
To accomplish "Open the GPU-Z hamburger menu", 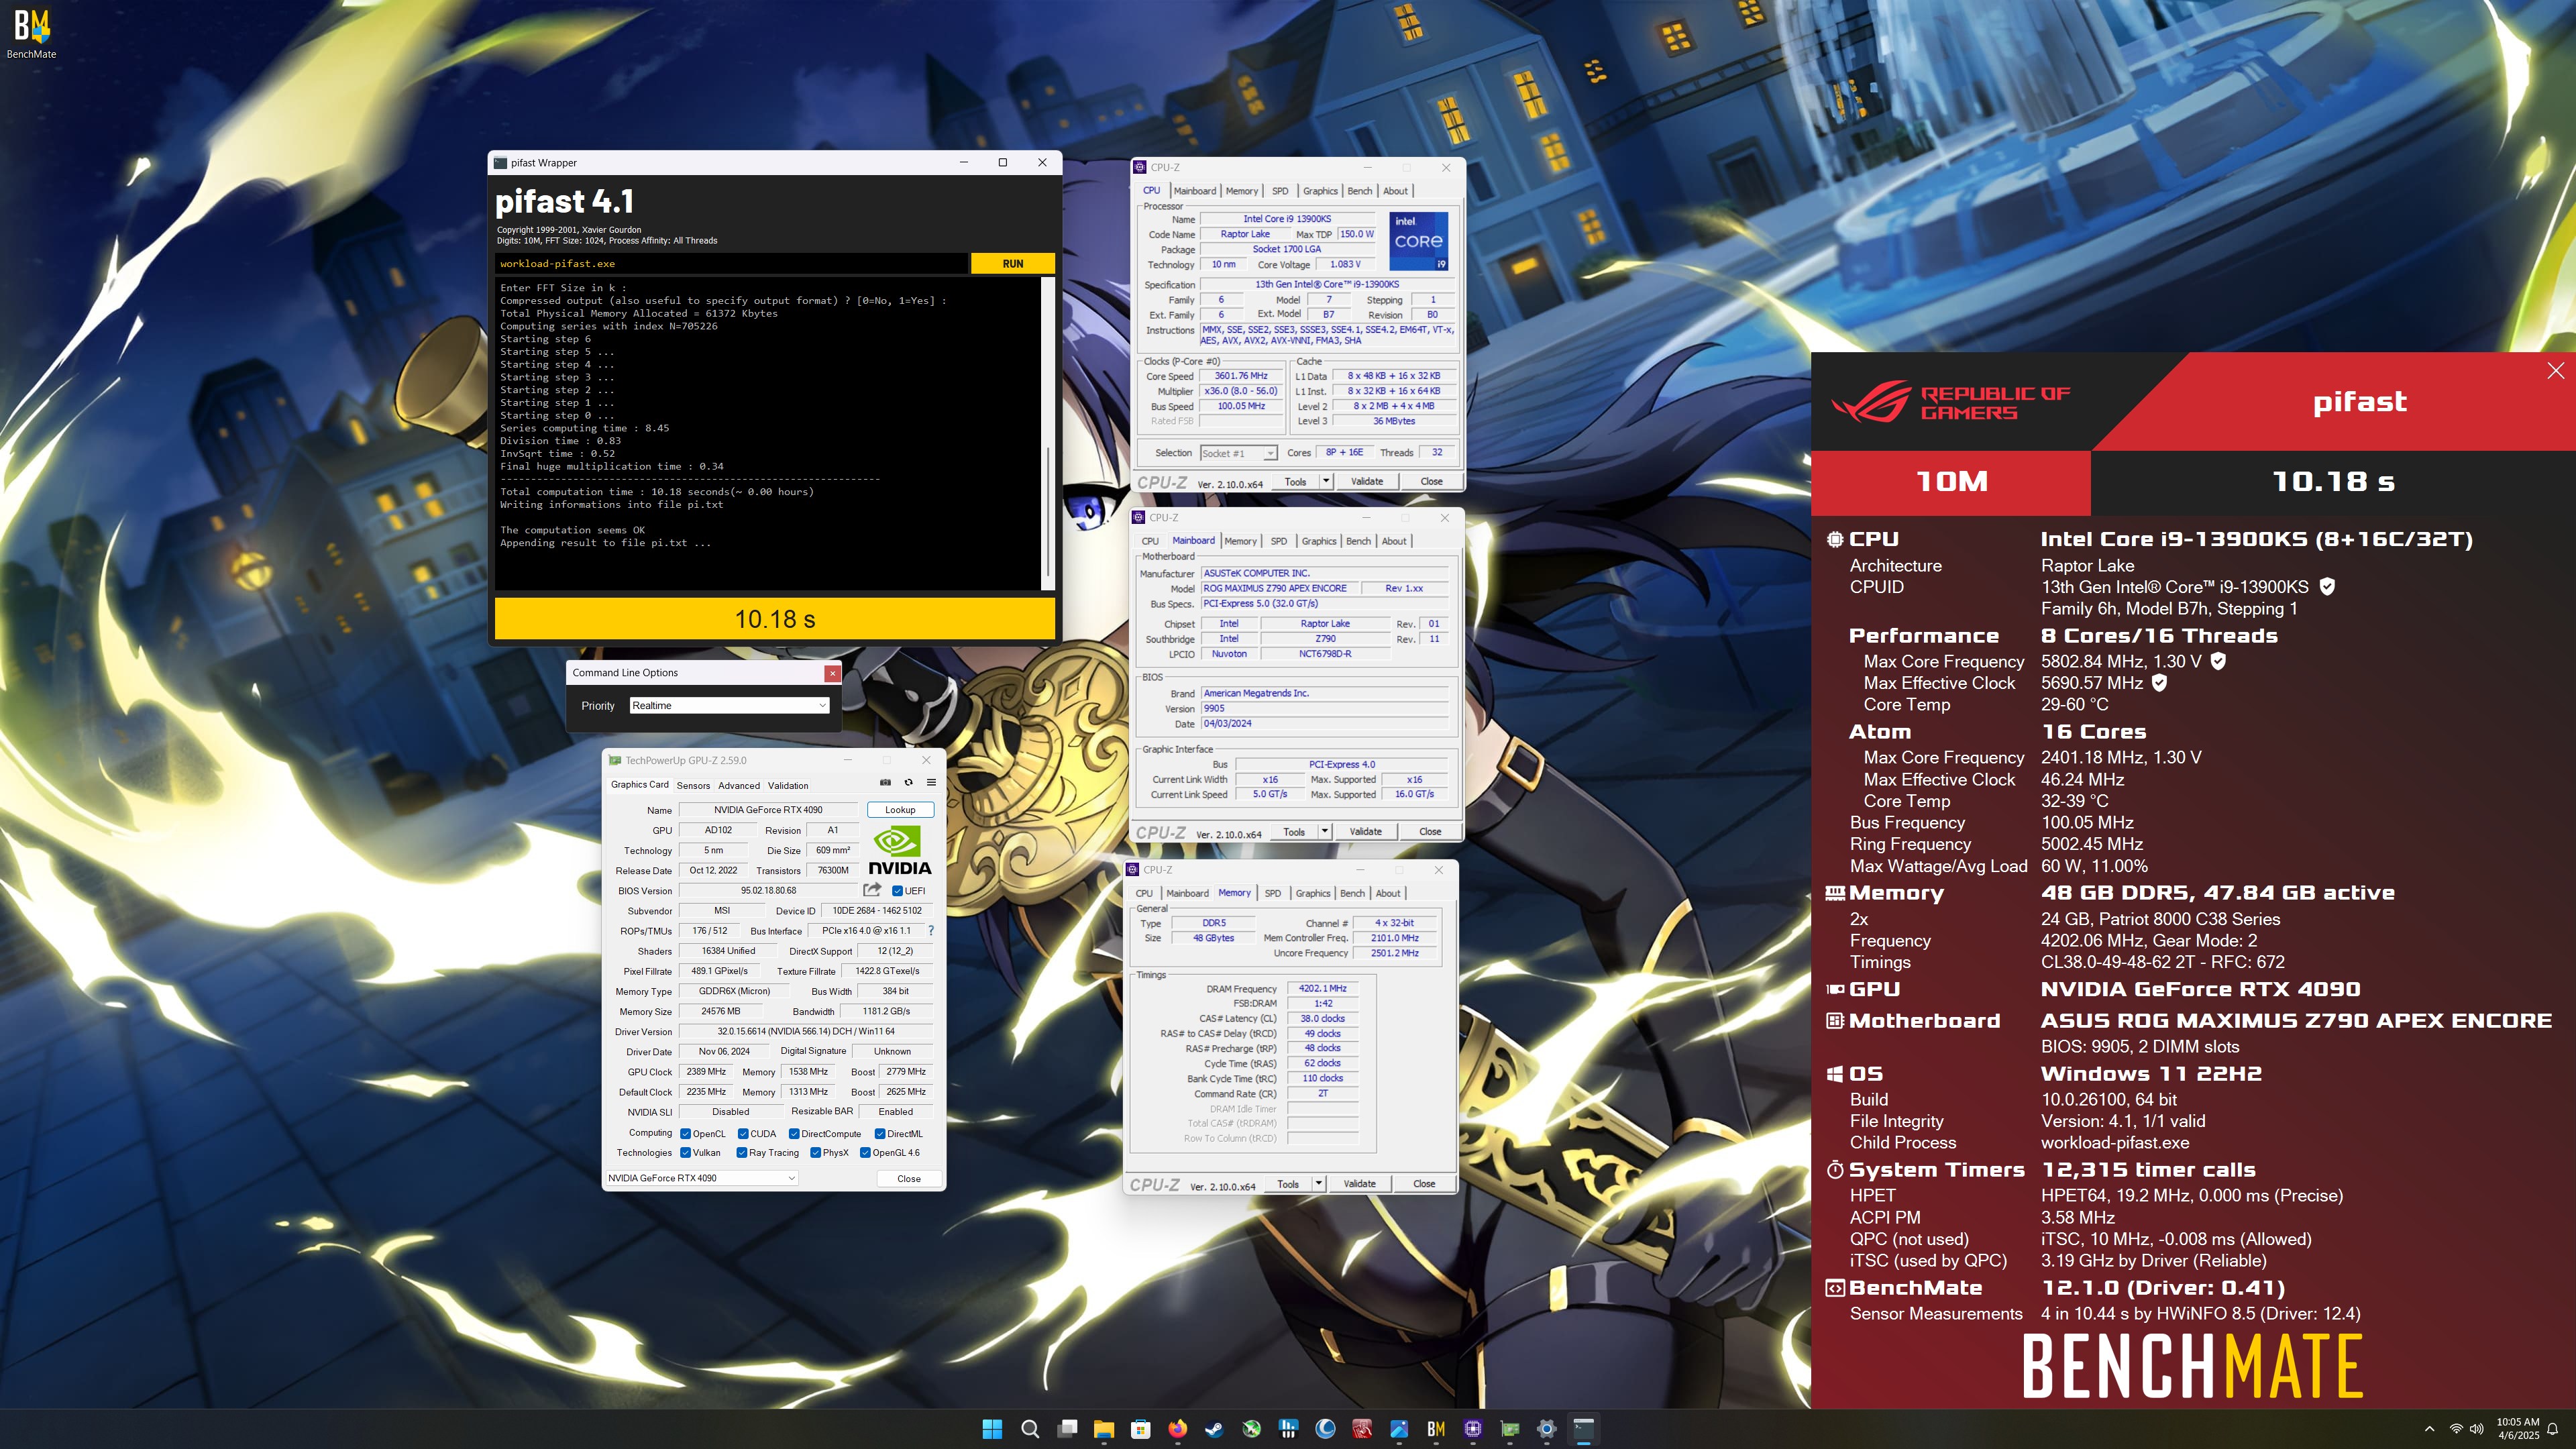I will coord(931,783).
